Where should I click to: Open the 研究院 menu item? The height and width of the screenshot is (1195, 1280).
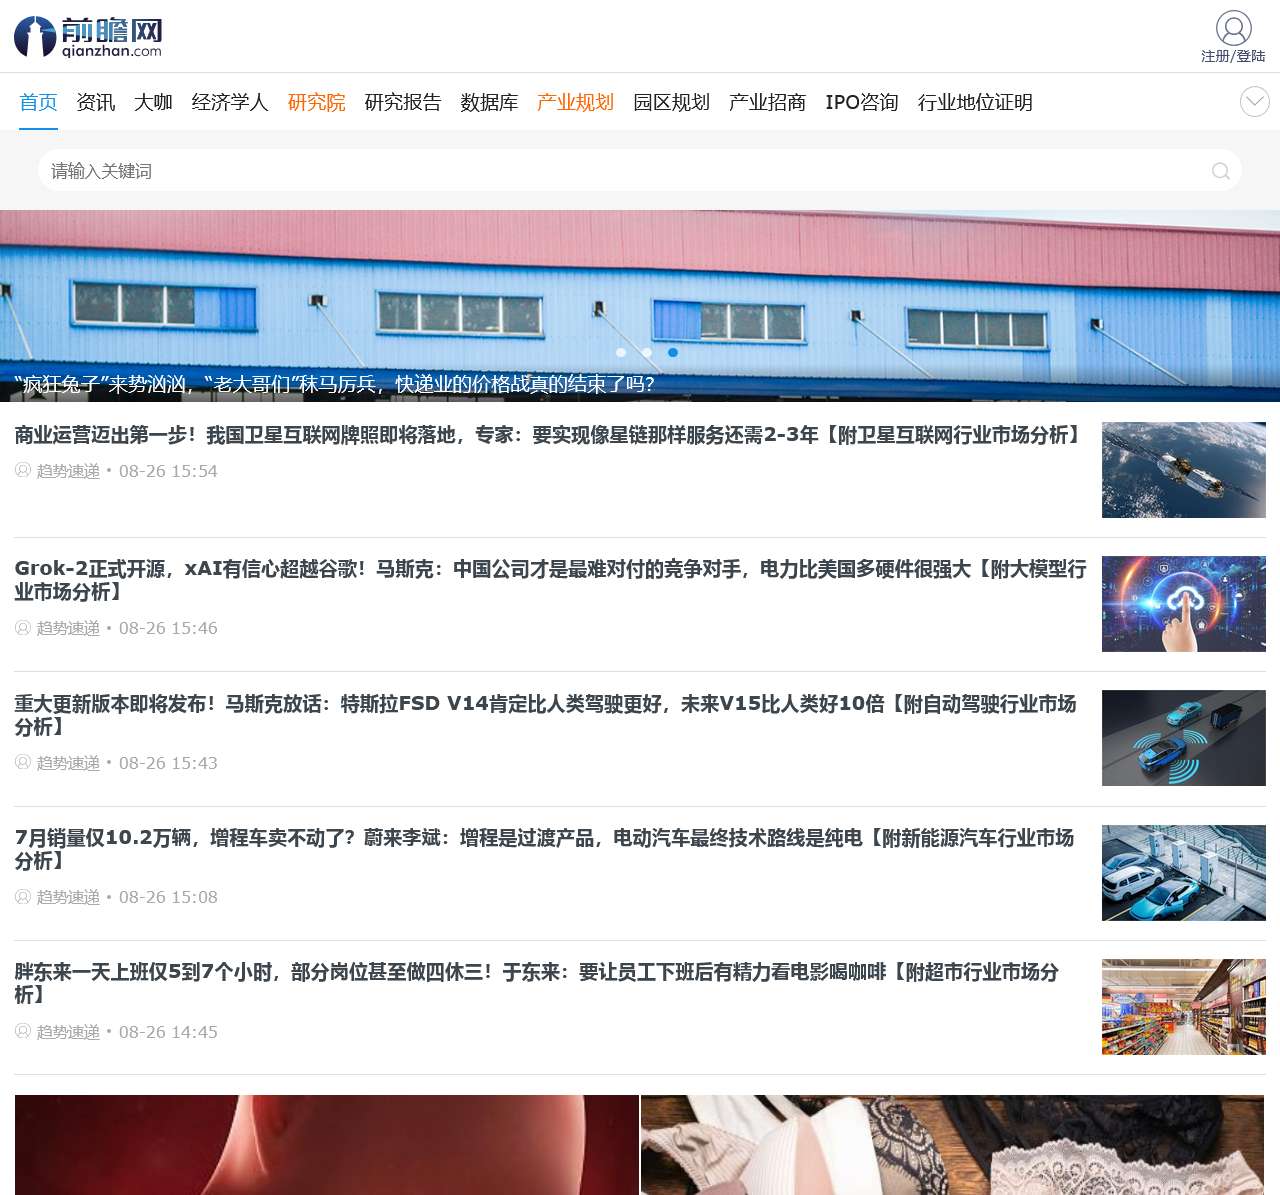click(317, 102)
